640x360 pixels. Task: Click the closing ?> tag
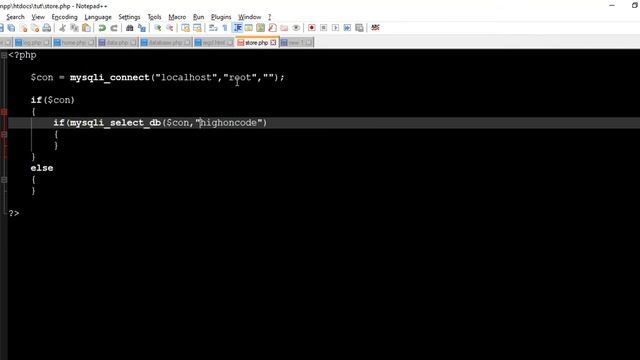click(x=13, y=213)
